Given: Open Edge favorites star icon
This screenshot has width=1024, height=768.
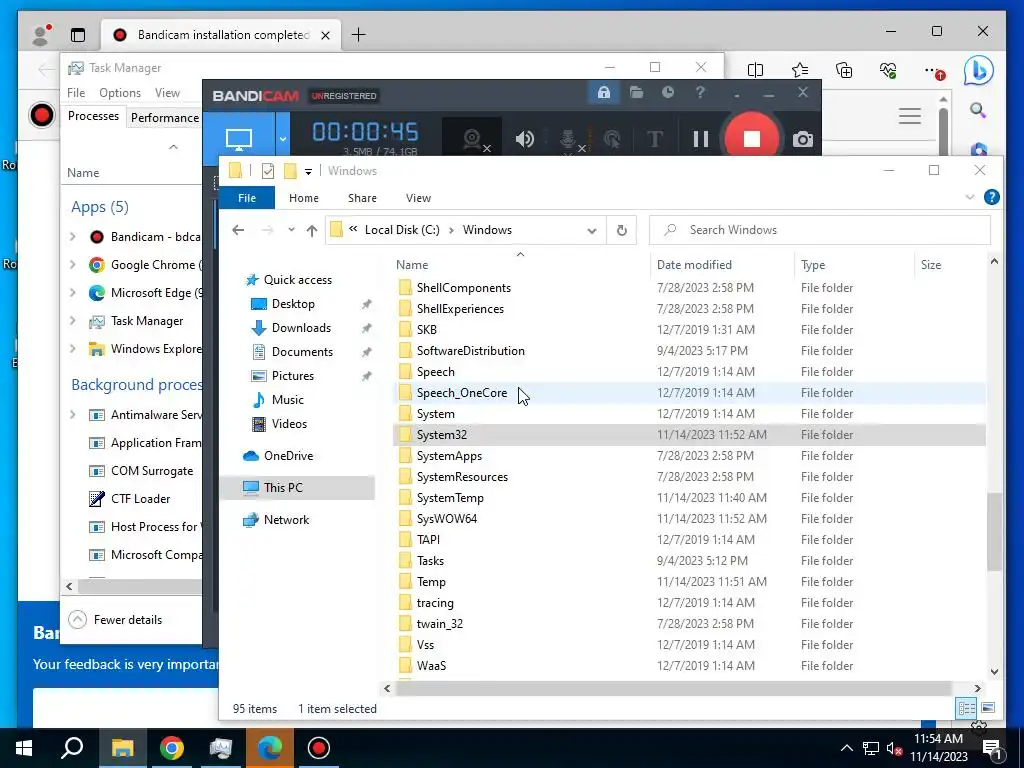Looking at the screenshot, I should [x=799, y=71].
